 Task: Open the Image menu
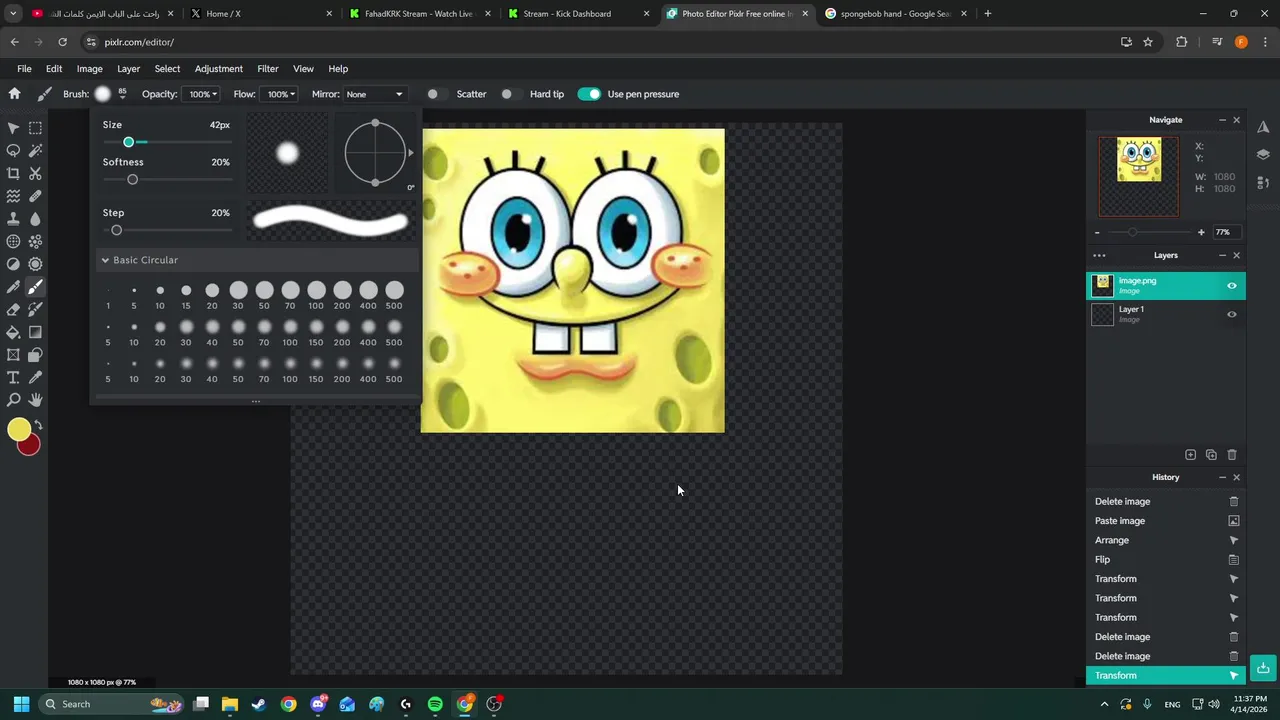point(89,69)
